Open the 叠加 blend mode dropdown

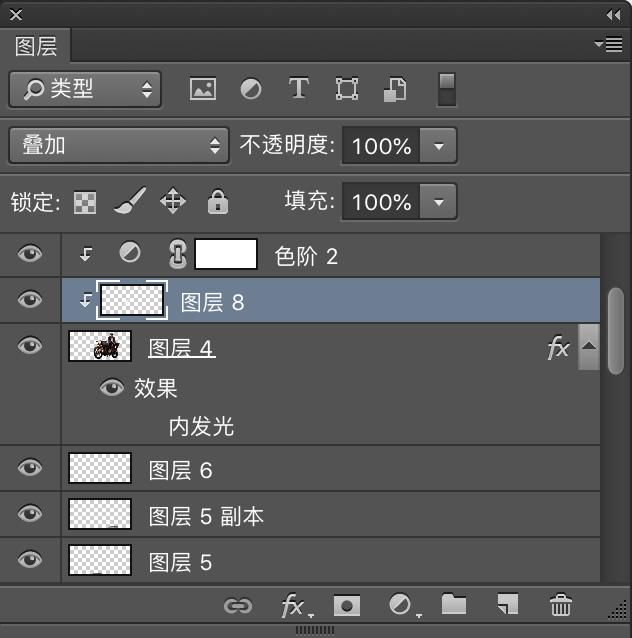click(119, 146)
